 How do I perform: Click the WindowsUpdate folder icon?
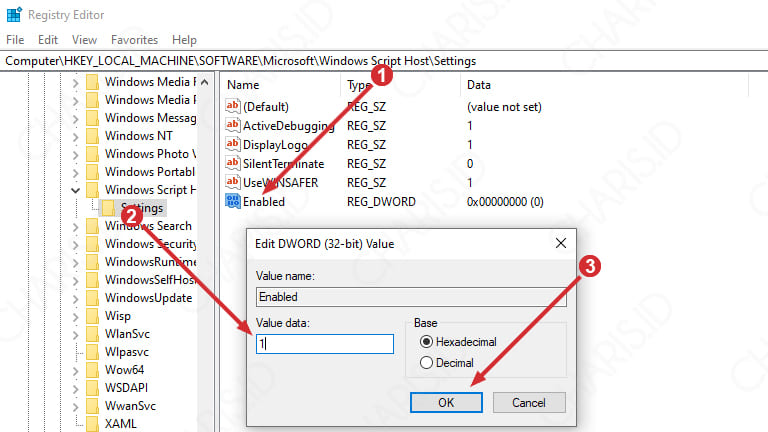[x=92, y=298]
